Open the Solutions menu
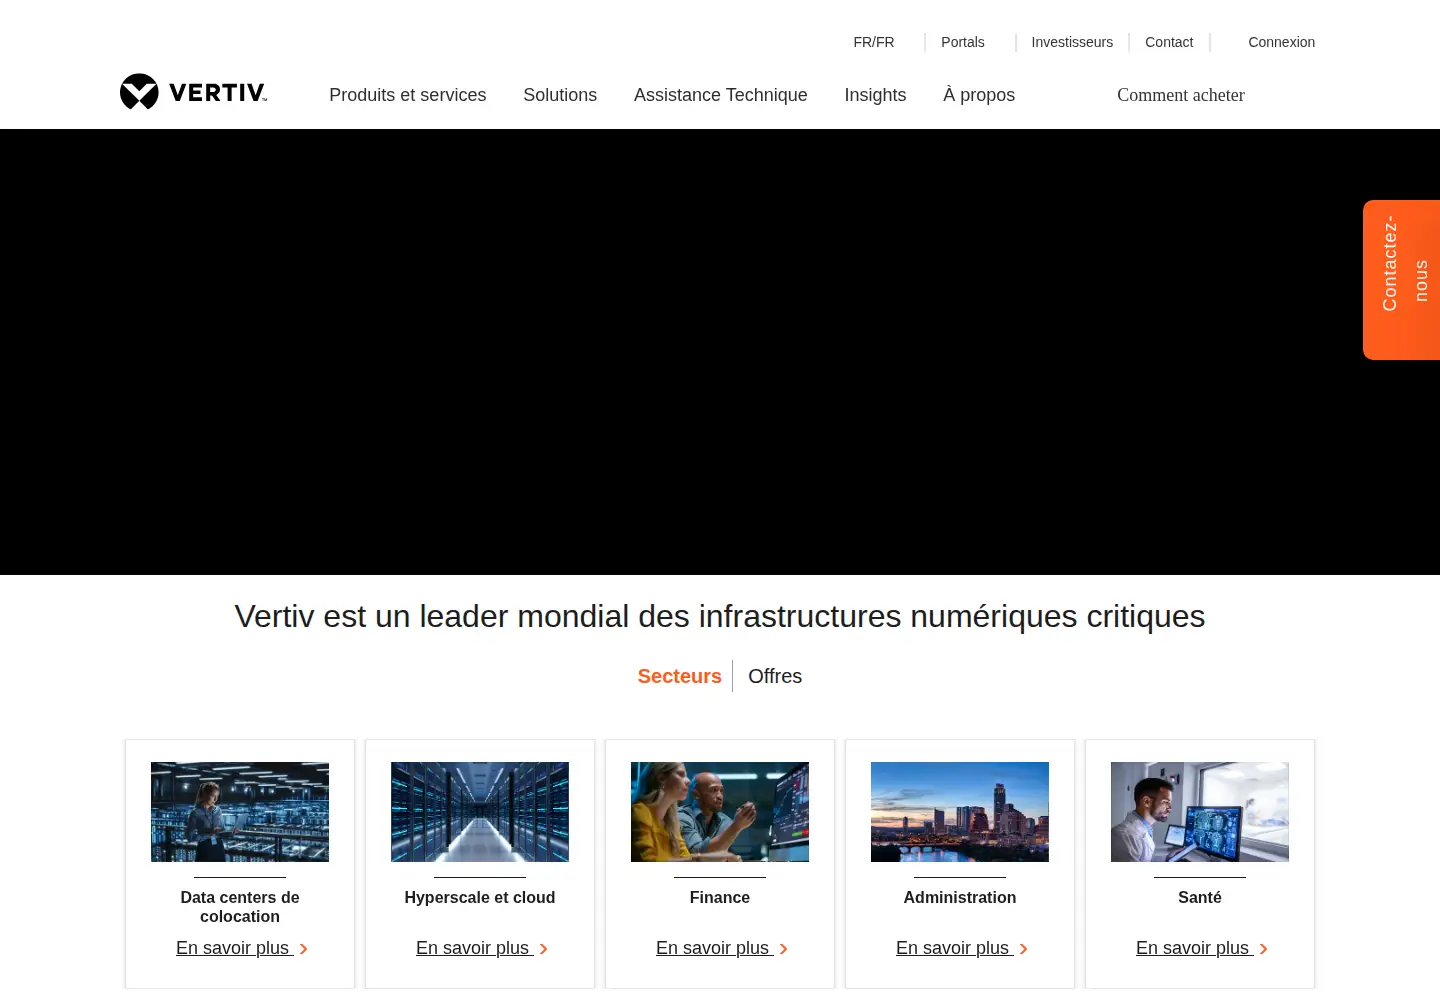 (x=560, y=95)
